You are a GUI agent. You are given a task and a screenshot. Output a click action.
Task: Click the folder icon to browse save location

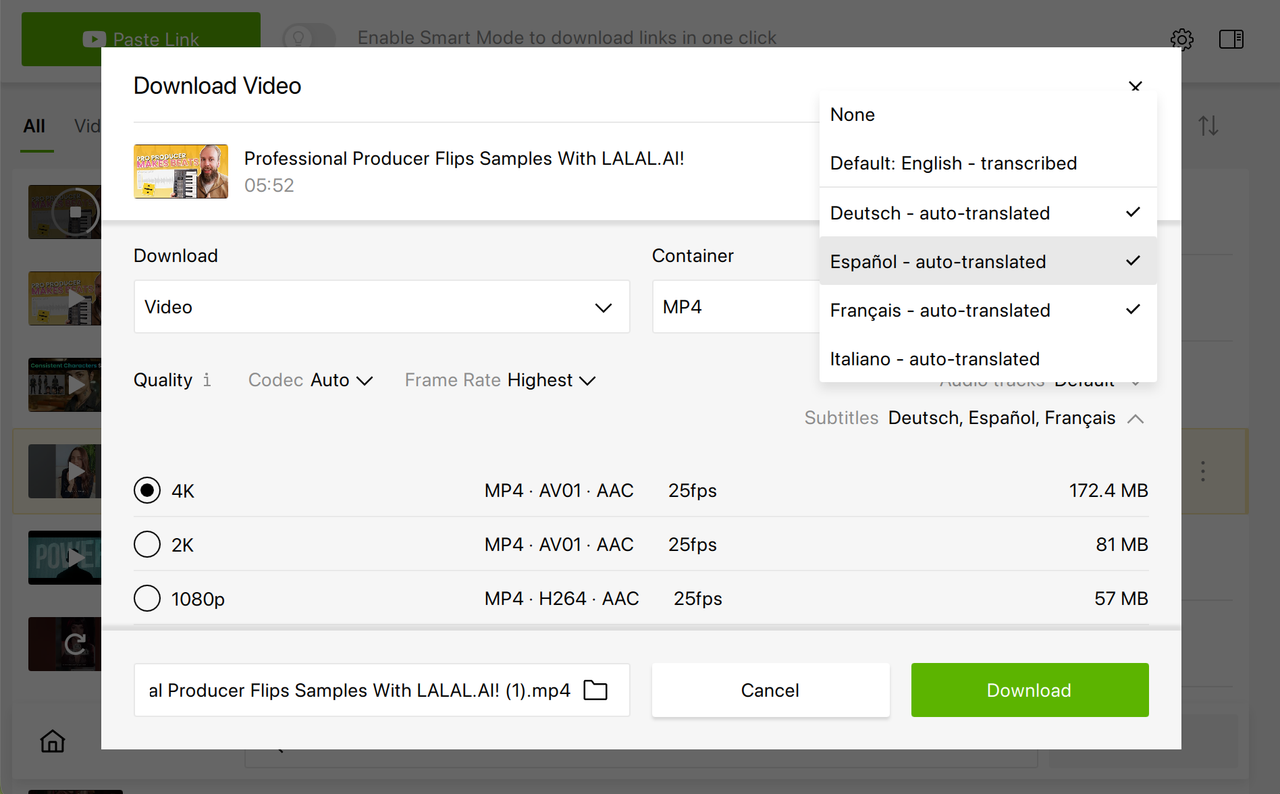[x=595, y=690]
